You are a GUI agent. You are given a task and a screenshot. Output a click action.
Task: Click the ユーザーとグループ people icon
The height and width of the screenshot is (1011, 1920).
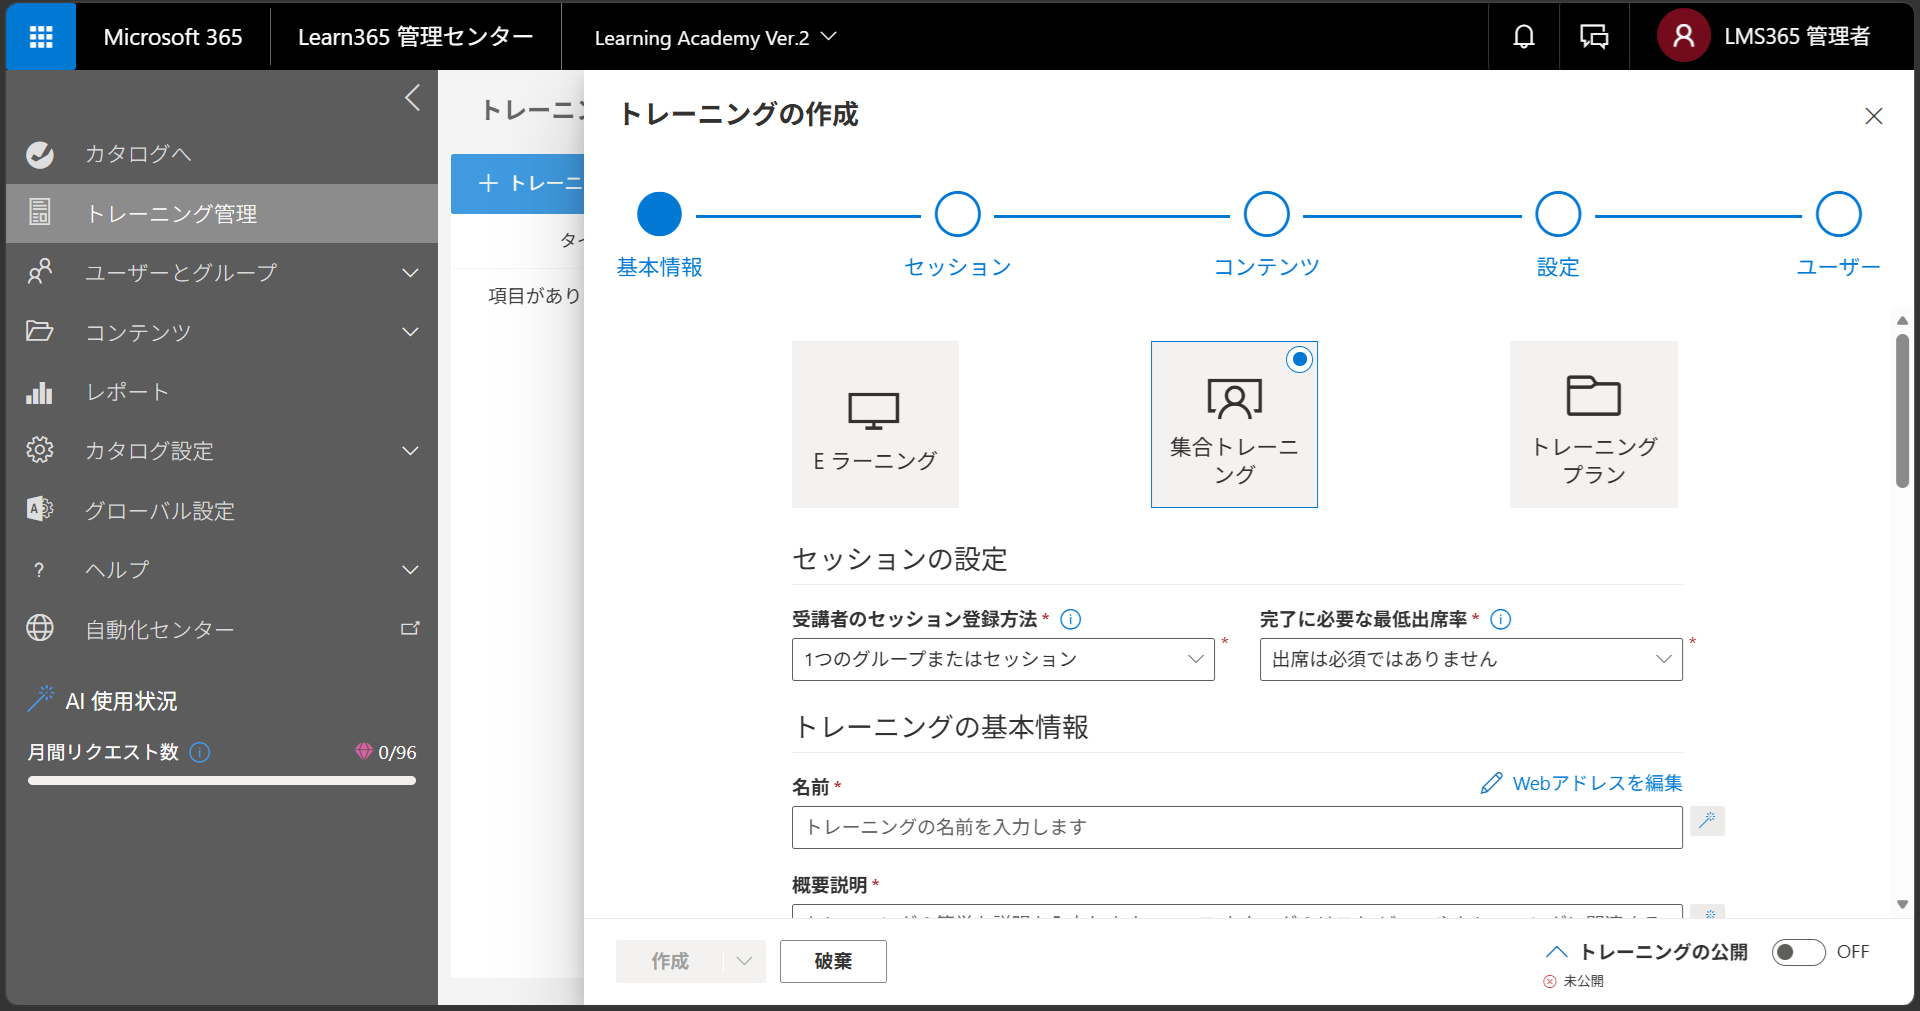[x=40, y=272]
